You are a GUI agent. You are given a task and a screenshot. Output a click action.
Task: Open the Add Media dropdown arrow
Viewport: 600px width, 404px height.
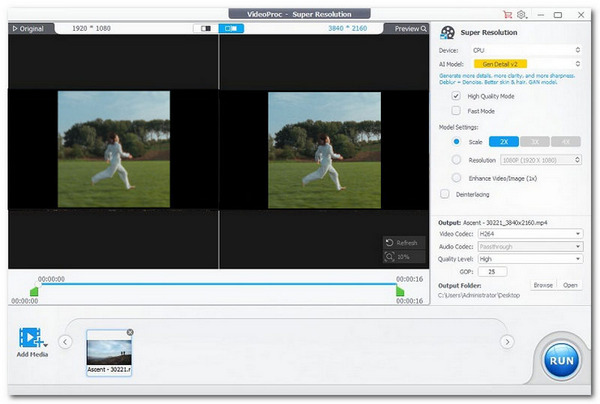[x=46, y=345]
